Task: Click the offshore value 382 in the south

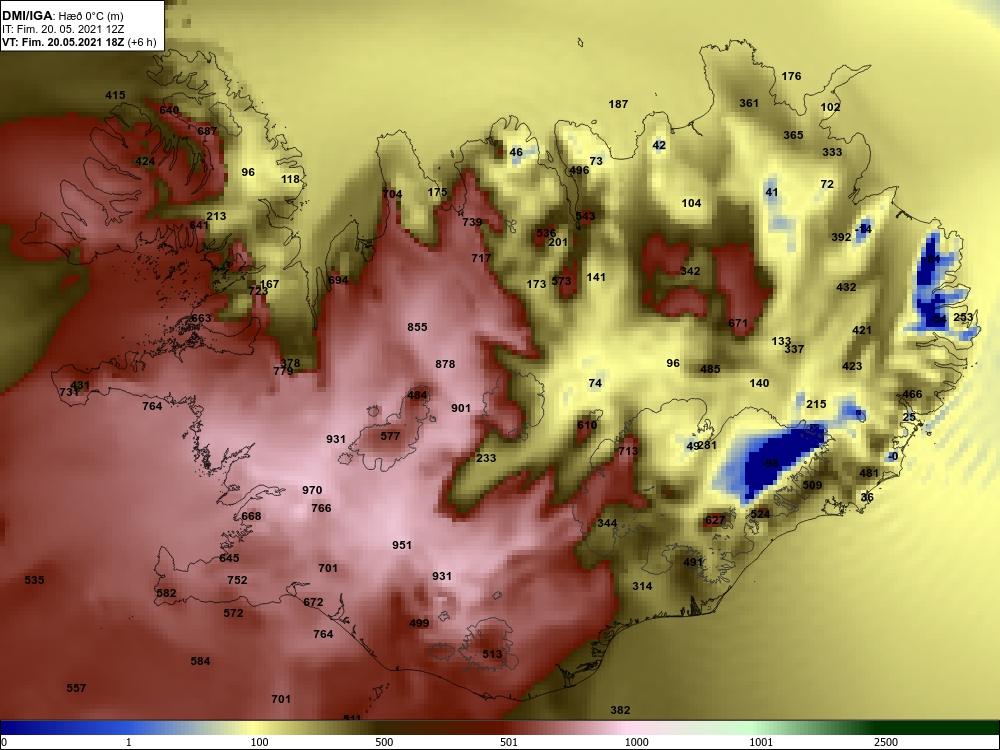Action: (620, 710)
